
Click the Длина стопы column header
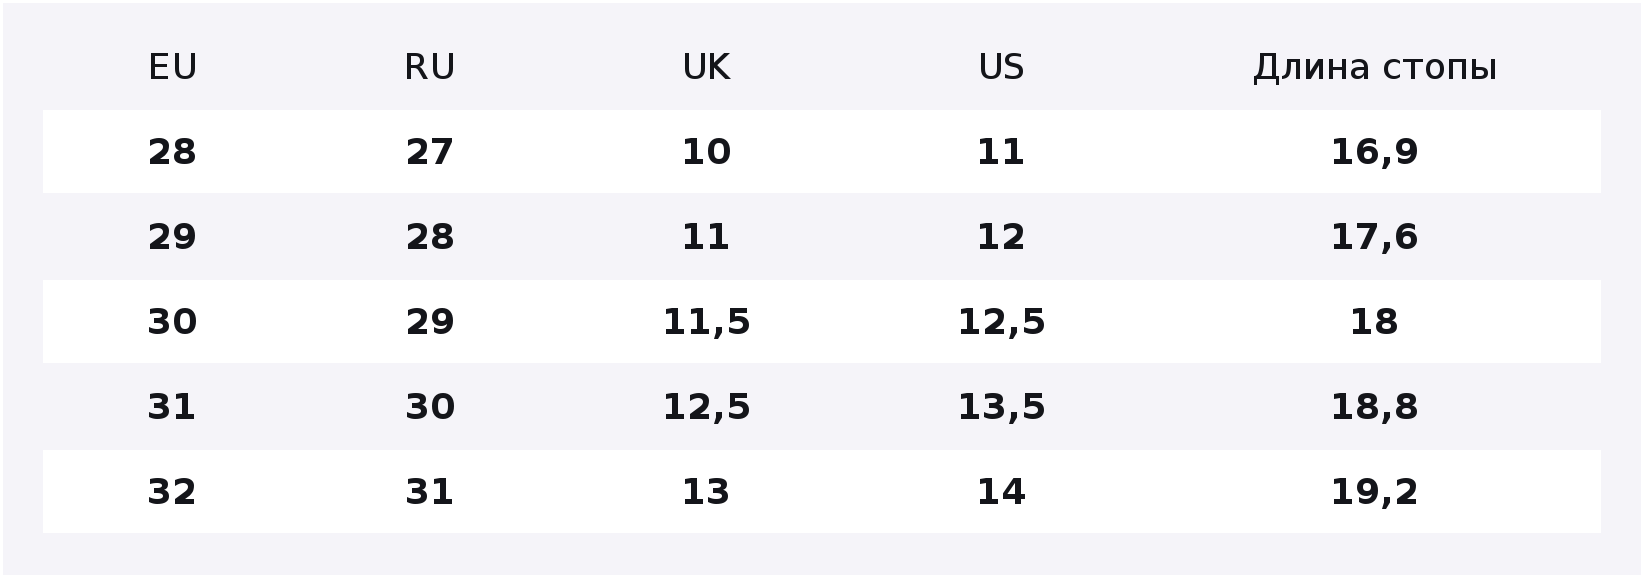[1374, 67]
